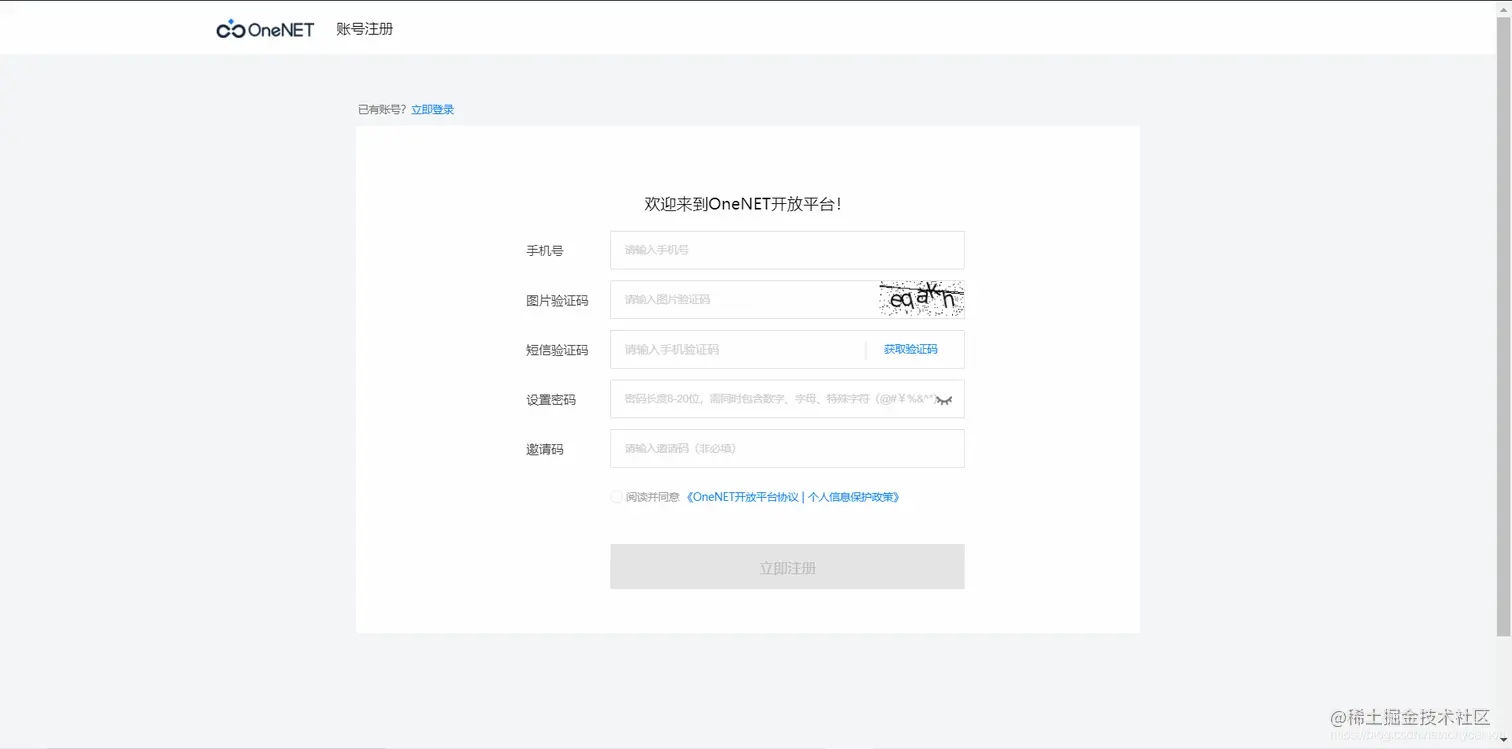This screenshot has height=749, width=1512.
Task: Click the captcha image to refresh it
Action: [x=920, y=298]
